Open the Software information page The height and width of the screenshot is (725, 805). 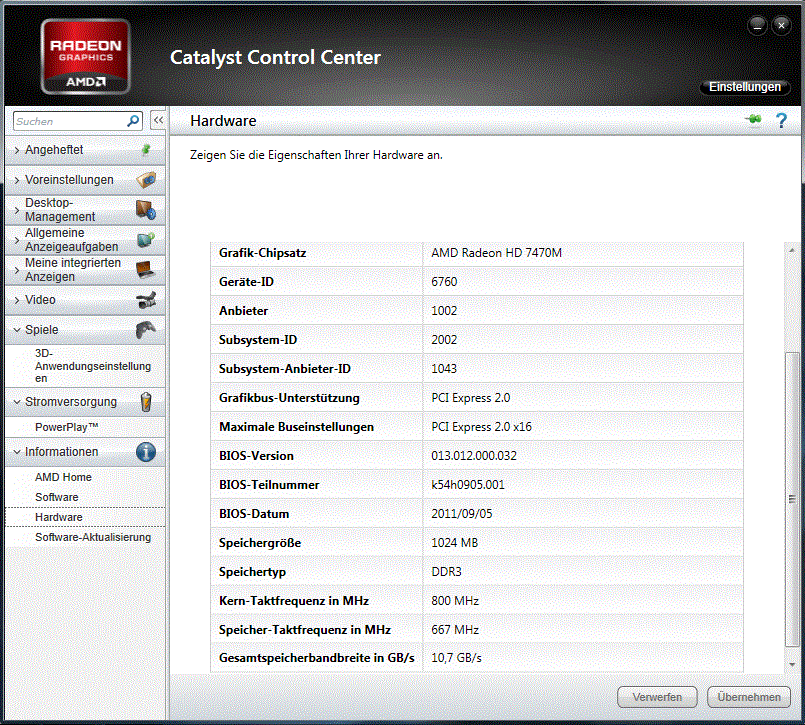pos(56,497)
